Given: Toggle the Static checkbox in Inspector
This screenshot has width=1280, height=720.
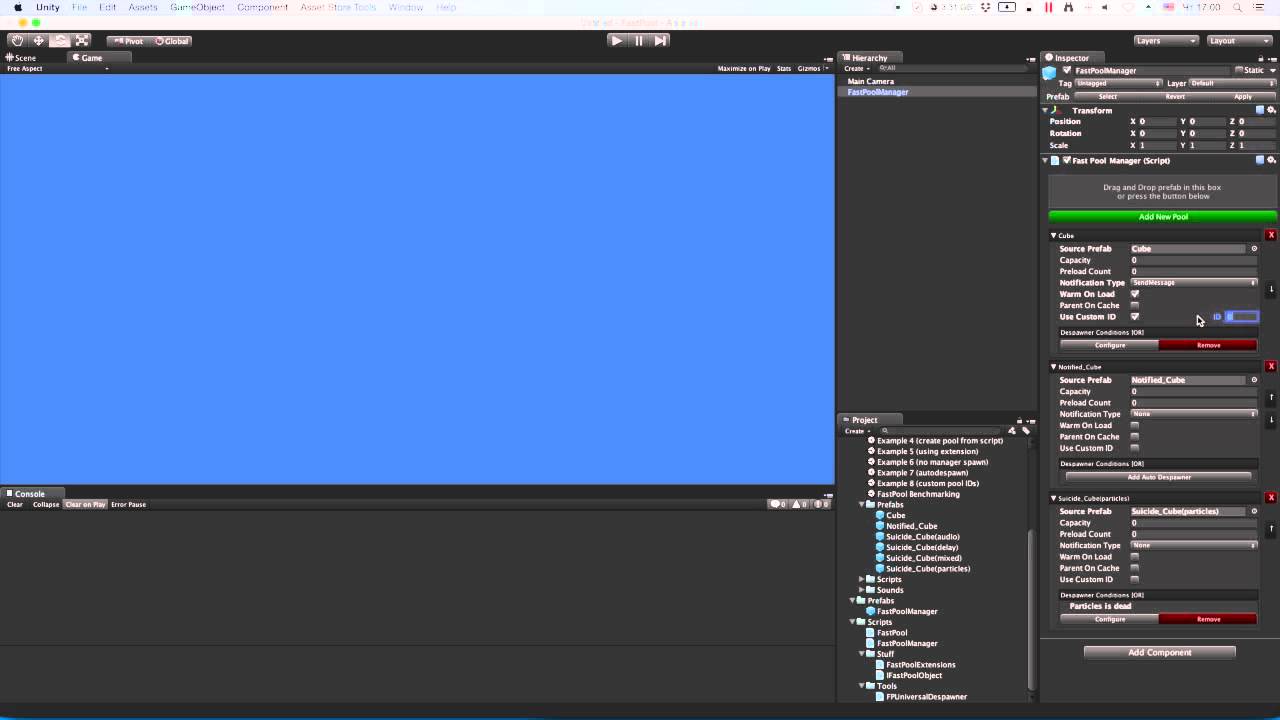Looking at the screenshot, I should 1239,71.
